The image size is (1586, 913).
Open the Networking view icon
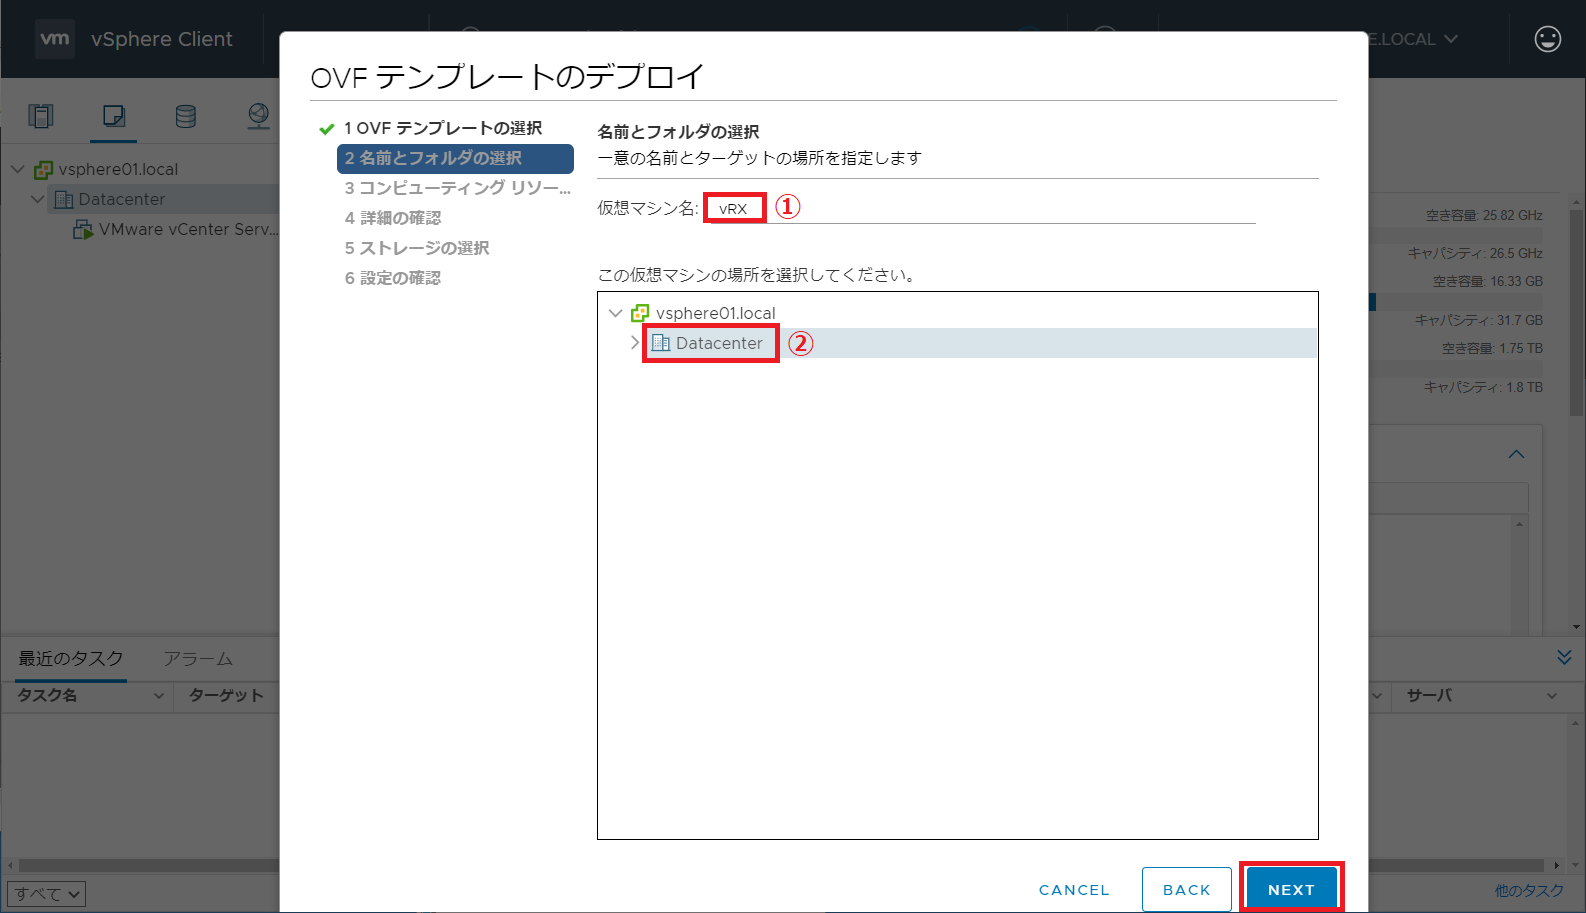point(259,116)
